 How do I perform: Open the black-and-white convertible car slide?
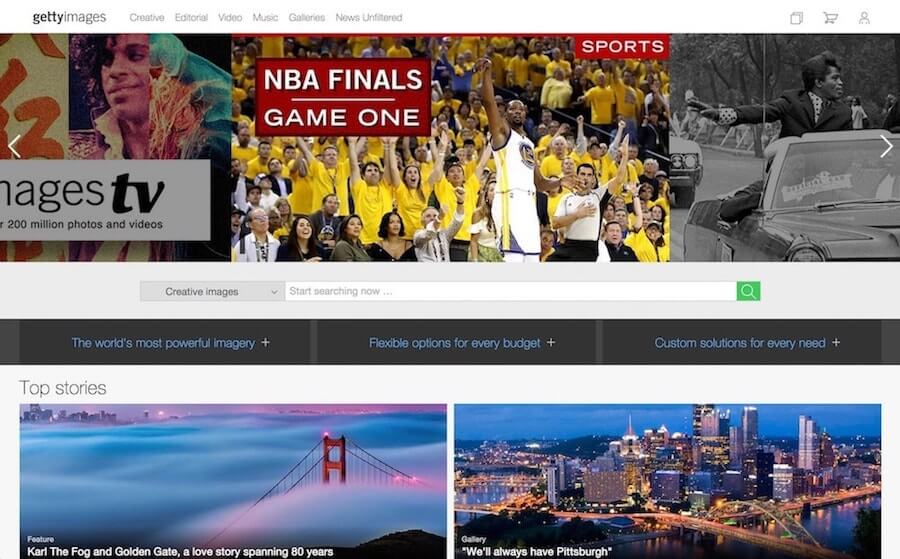pos(785,147)
